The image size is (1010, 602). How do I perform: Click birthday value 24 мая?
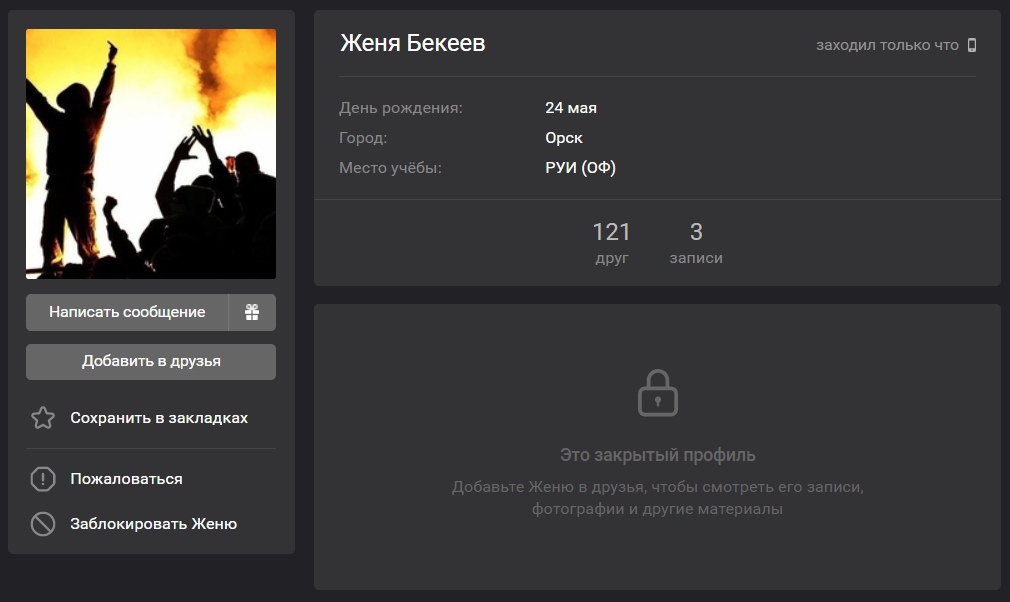pyautogui.click(x=571, y=108)
